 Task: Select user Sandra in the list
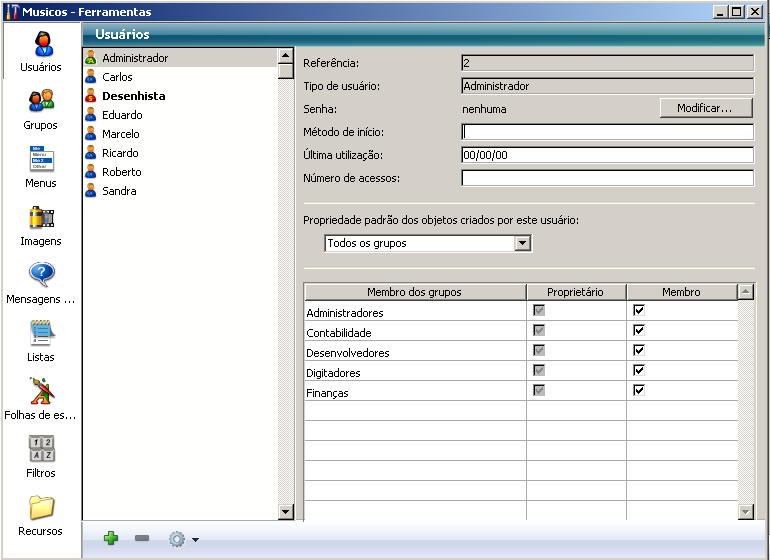[x=119, y=191]
